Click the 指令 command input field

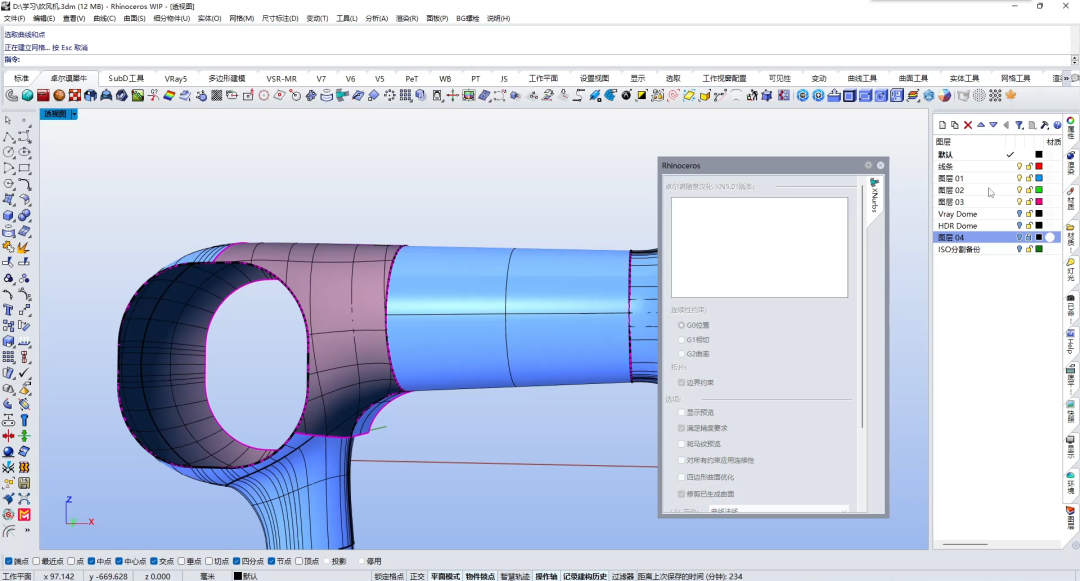click(544, 60)
